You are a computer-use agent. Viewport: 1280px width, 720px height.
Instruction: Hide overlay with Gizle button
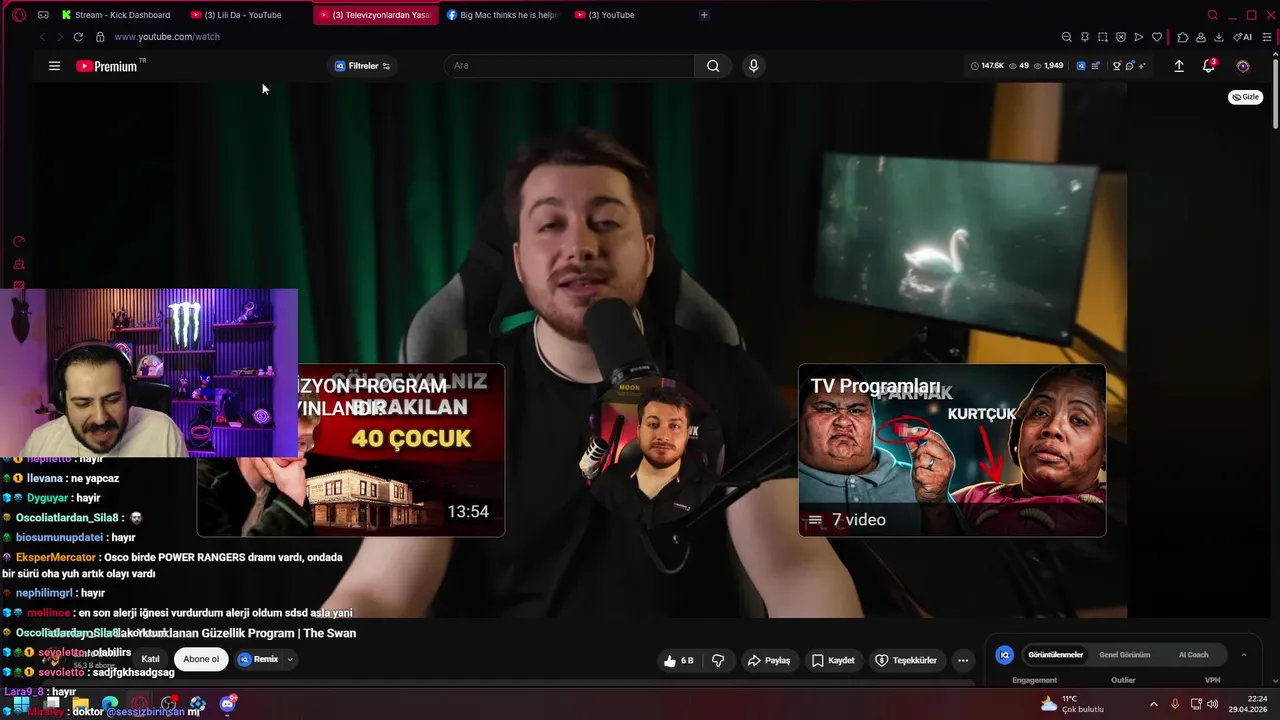pos(1245,97)
